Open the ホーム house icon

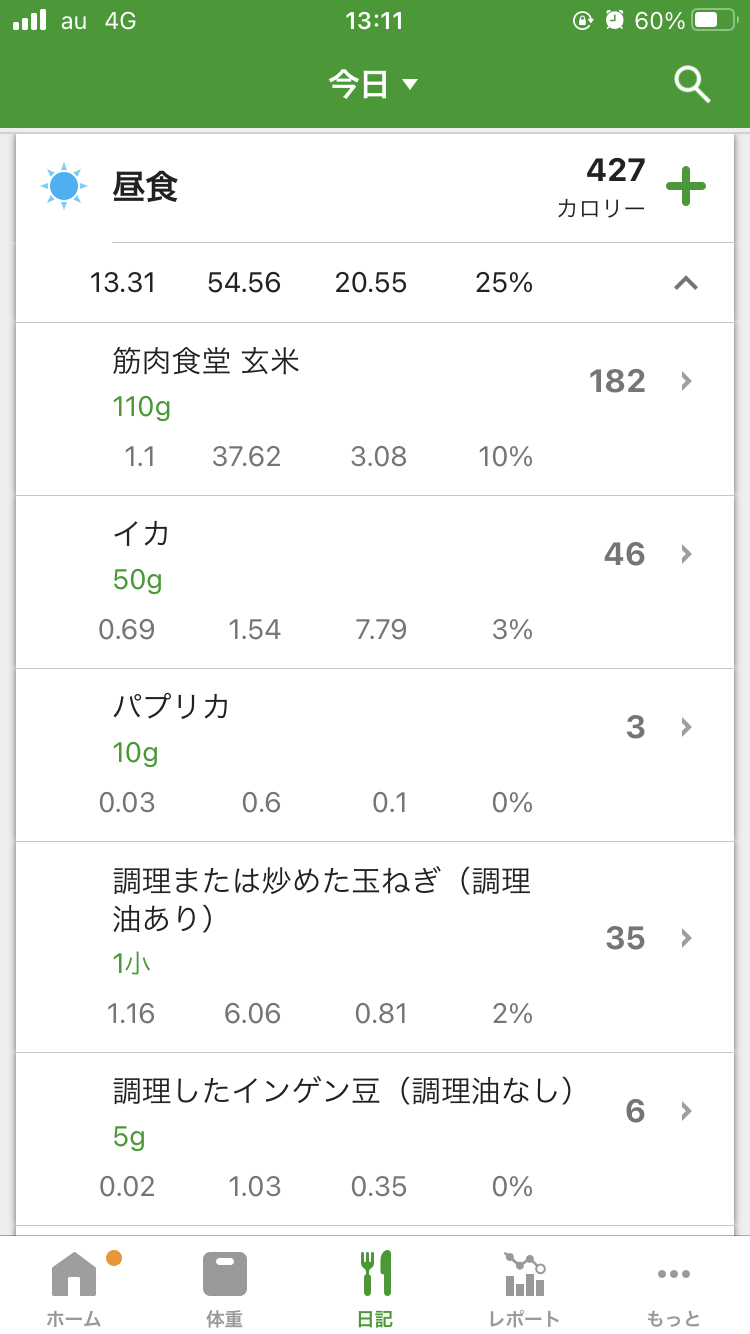pyautogui.click(x=74, y=1273)
